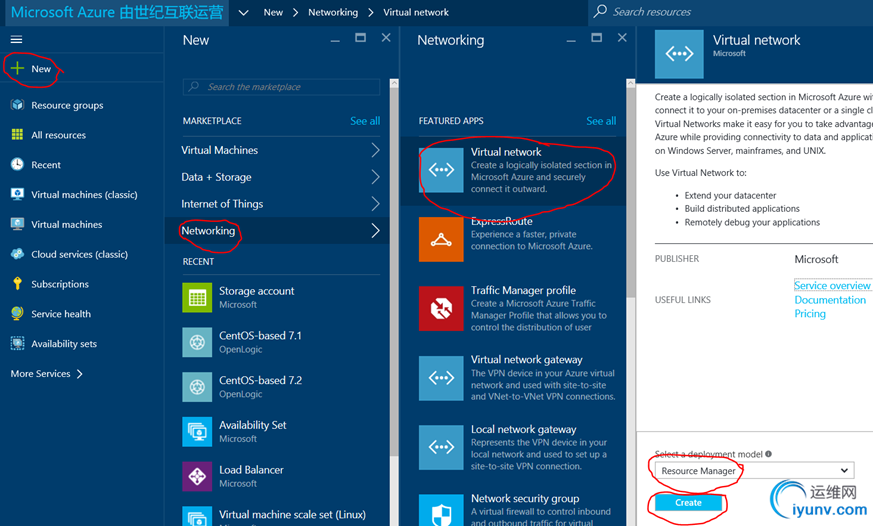Click the Recent clock icon

pos(17,164)
